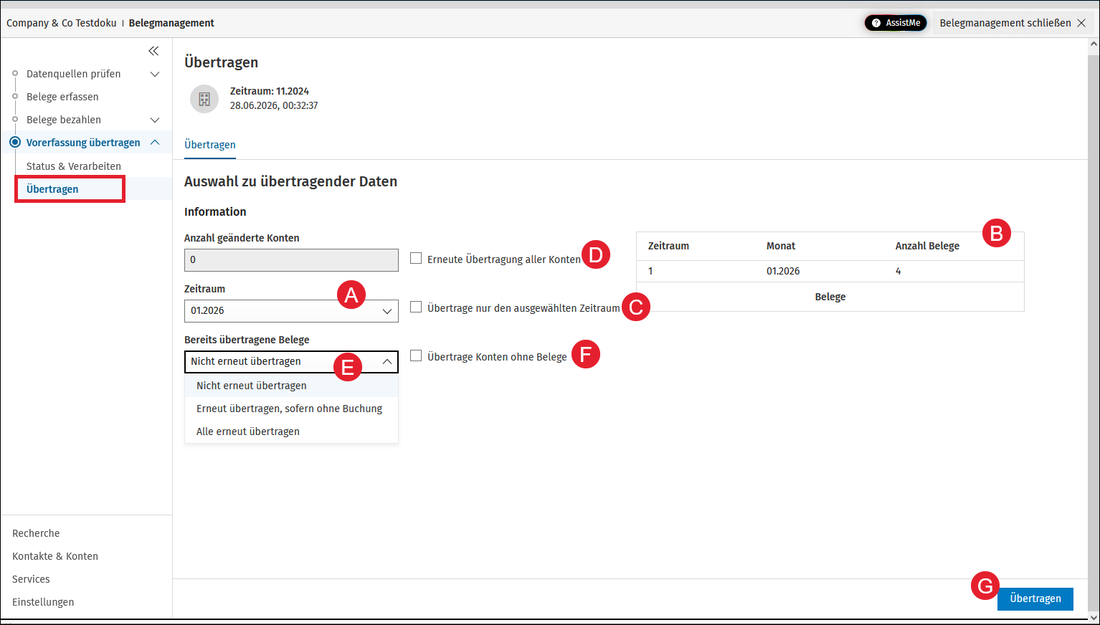This screenshot has height=625, width=1100.
Task: Pick Alle erneut übertragen option
Action: pyautogui.click(x=291, y=431)
